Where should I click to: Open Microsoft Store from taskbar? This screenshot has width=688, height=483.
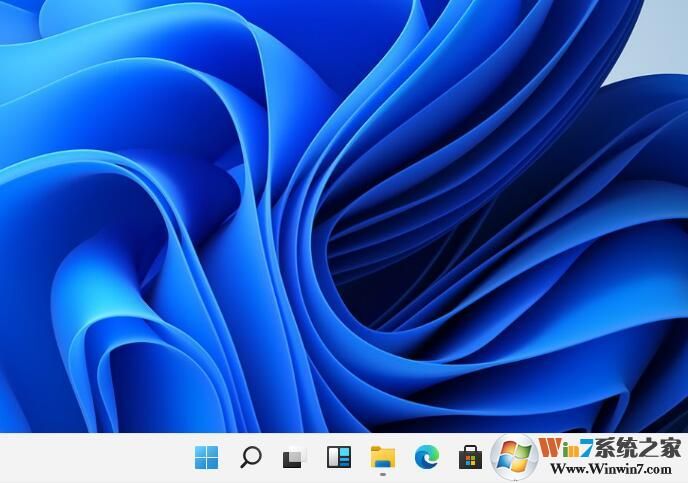click(470, 457)
